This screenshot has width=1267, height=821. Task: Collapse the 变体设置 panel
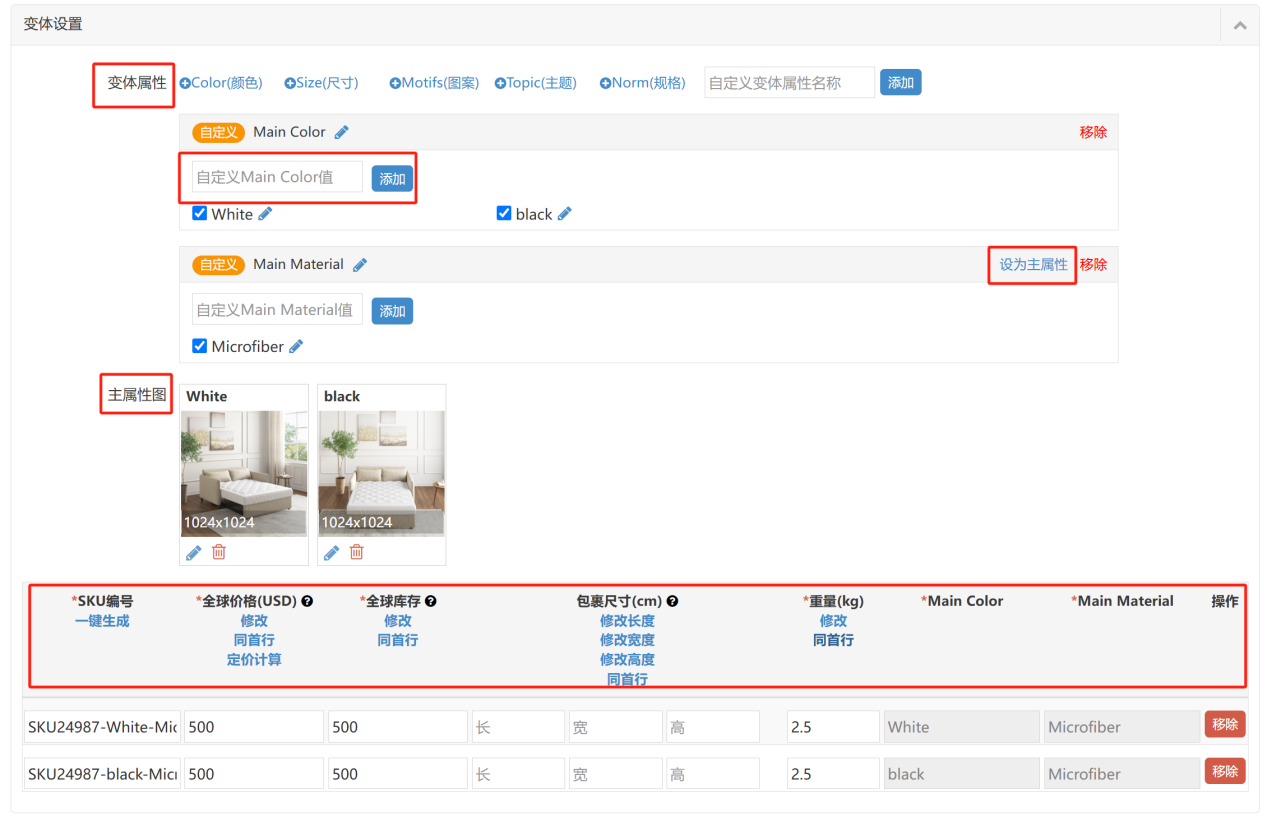click(1240, 25)
